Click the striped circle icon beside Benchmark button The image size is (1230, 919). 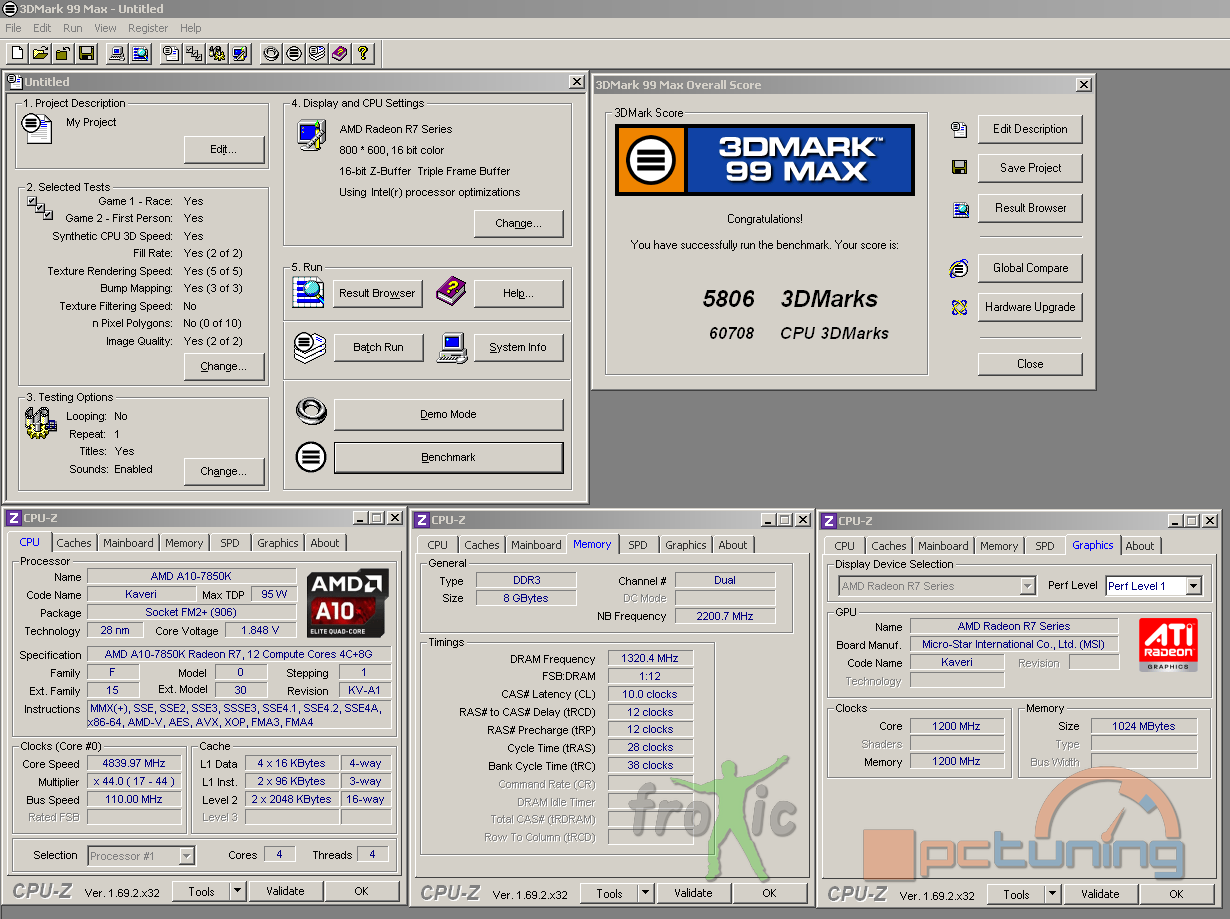pyautogui.click(x=311, y=457)
